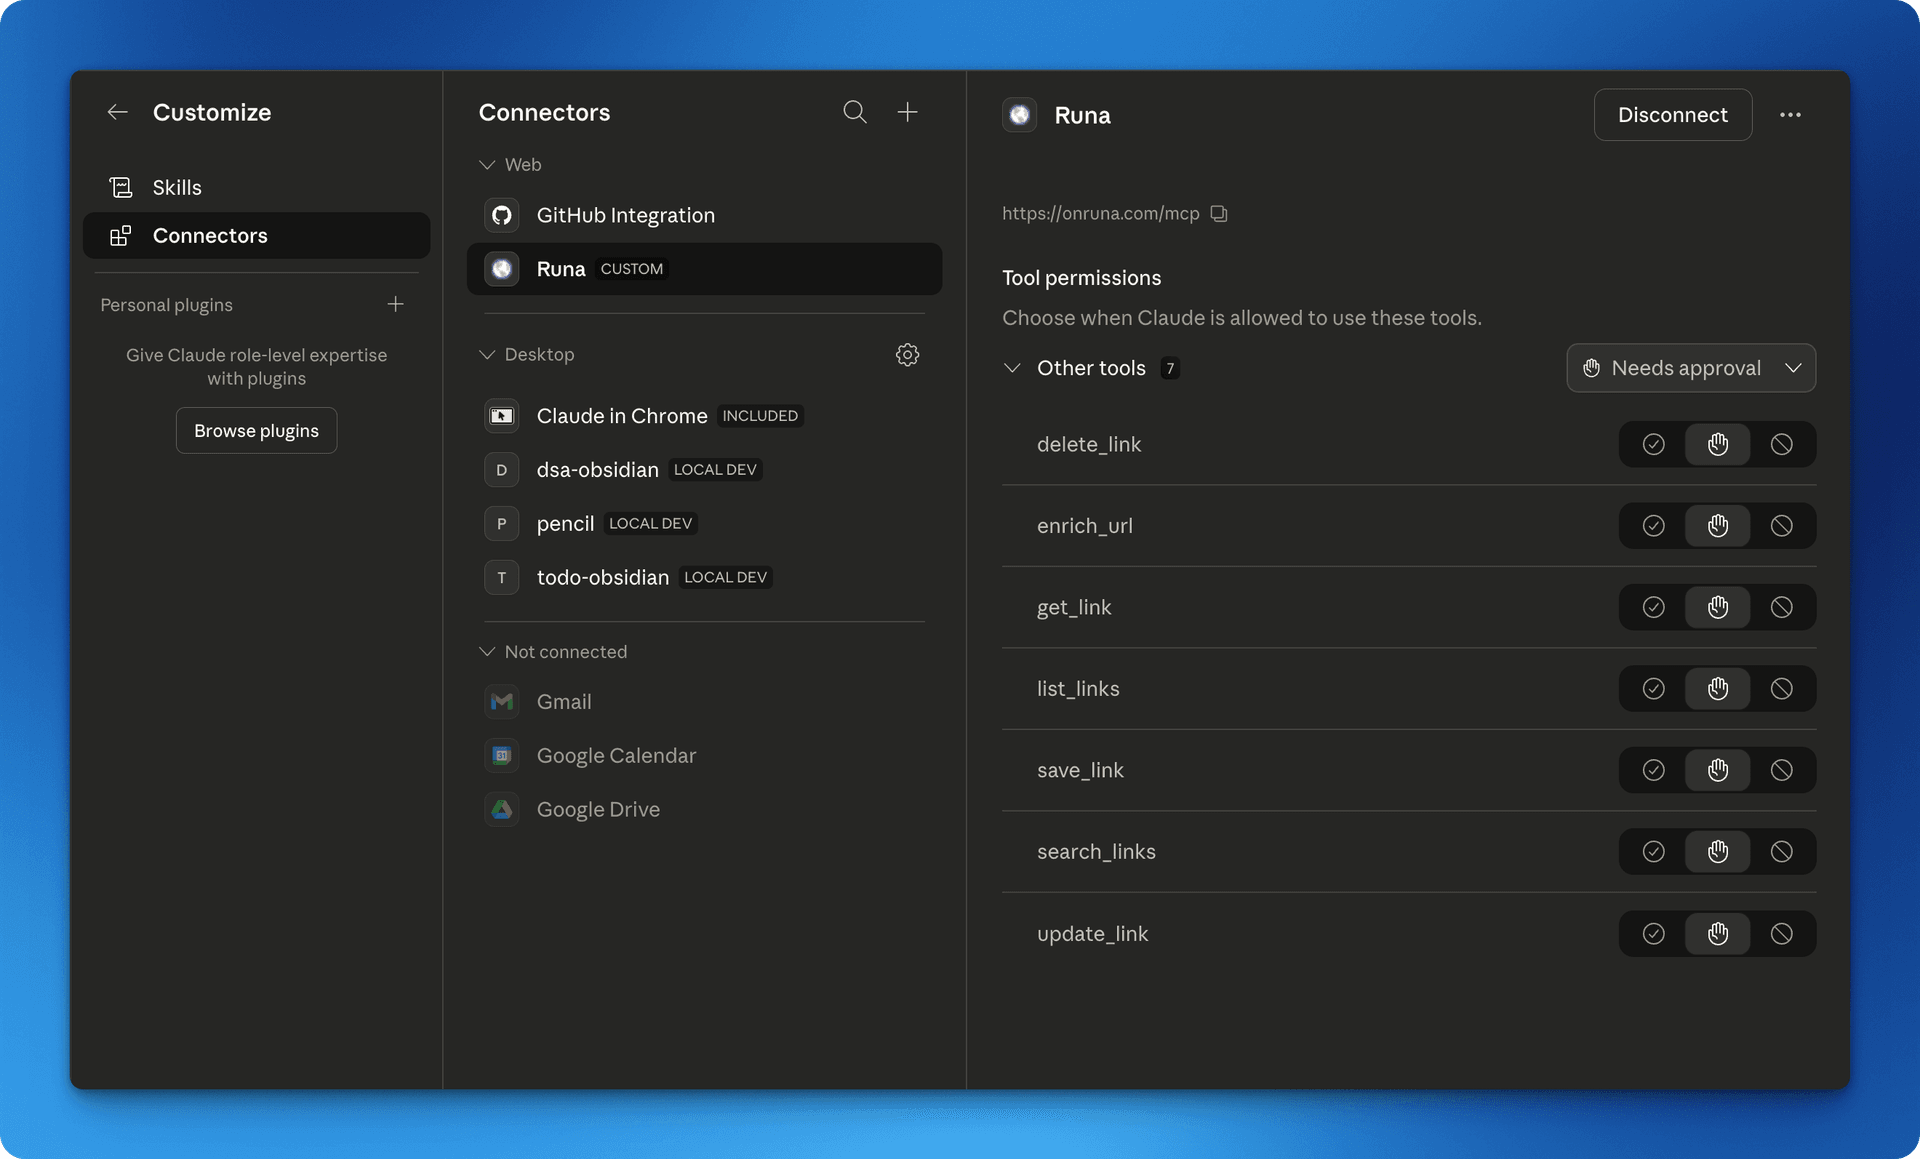Select Connectors in the sidebar

pos(256,235)
